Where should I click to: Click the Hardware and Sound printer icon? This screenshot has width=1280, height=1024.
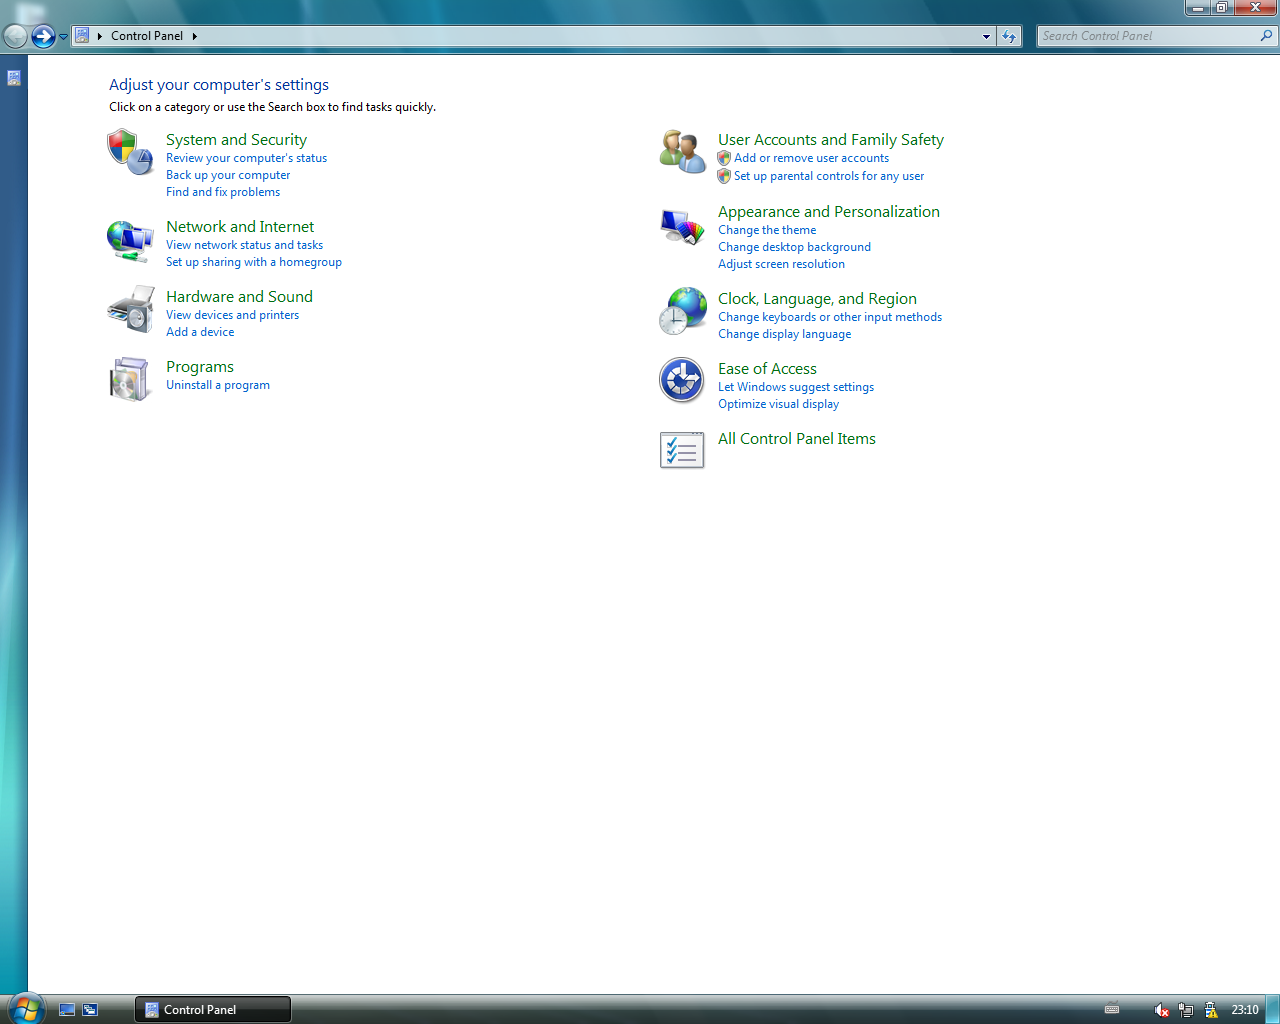click(130, 310)
